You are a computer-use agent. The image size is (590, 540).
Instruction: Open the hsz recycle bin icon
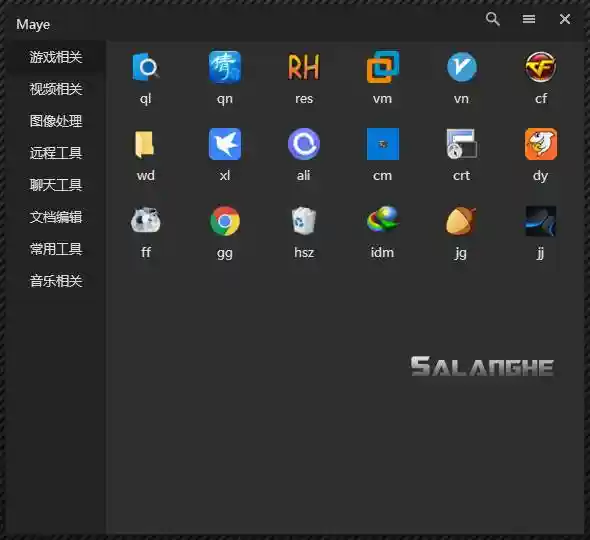pyautogui.click(x=304, y=221)
